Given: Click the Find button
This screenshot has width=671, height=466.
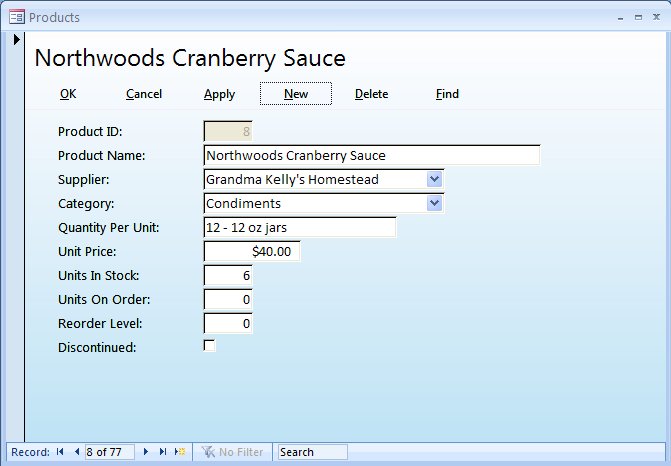Looking at the screenshot, I should click(447, 94).
